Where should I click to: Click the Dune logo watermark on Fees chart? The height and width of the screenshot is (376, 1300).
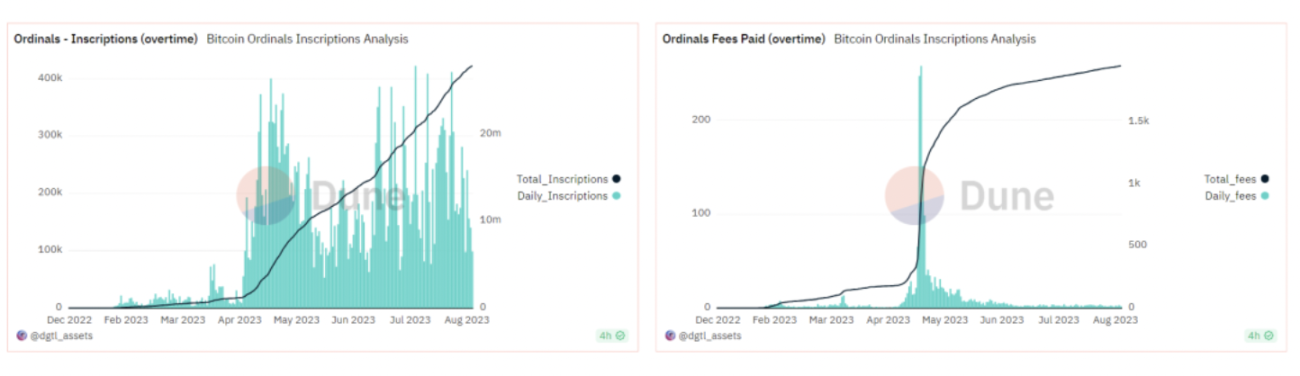(968, 196)
